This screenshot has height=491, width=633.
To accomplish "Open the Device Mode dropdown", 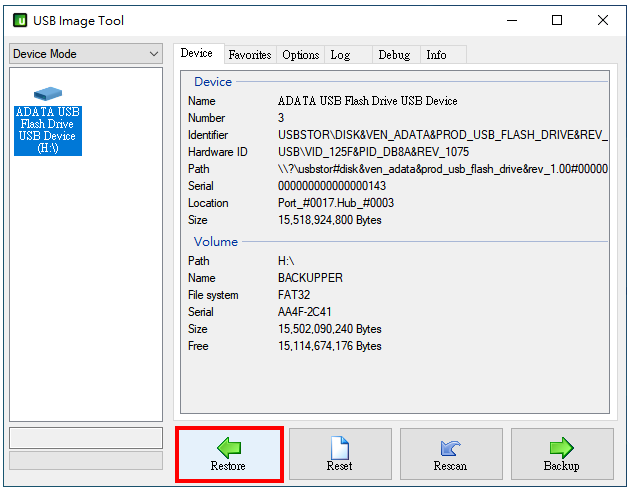I will (86, 54).
